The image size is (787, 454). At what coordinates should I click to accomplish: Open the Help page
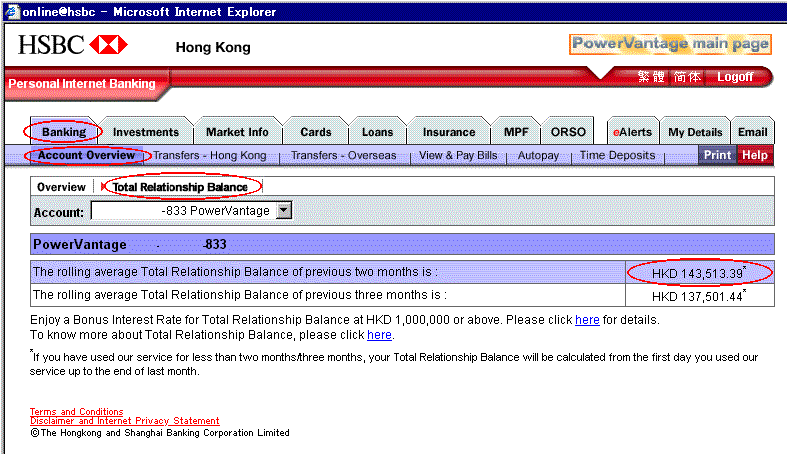coord(755,155)
